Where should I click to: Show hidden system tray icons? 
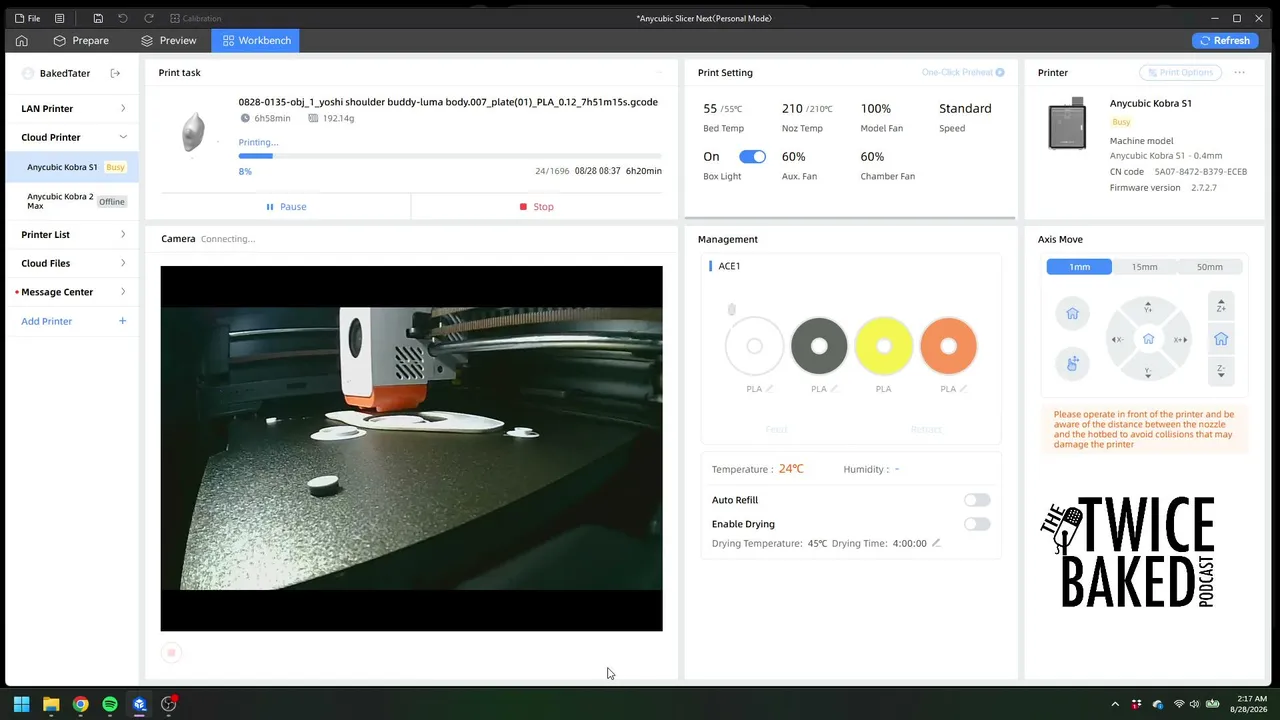[1115, 704]
